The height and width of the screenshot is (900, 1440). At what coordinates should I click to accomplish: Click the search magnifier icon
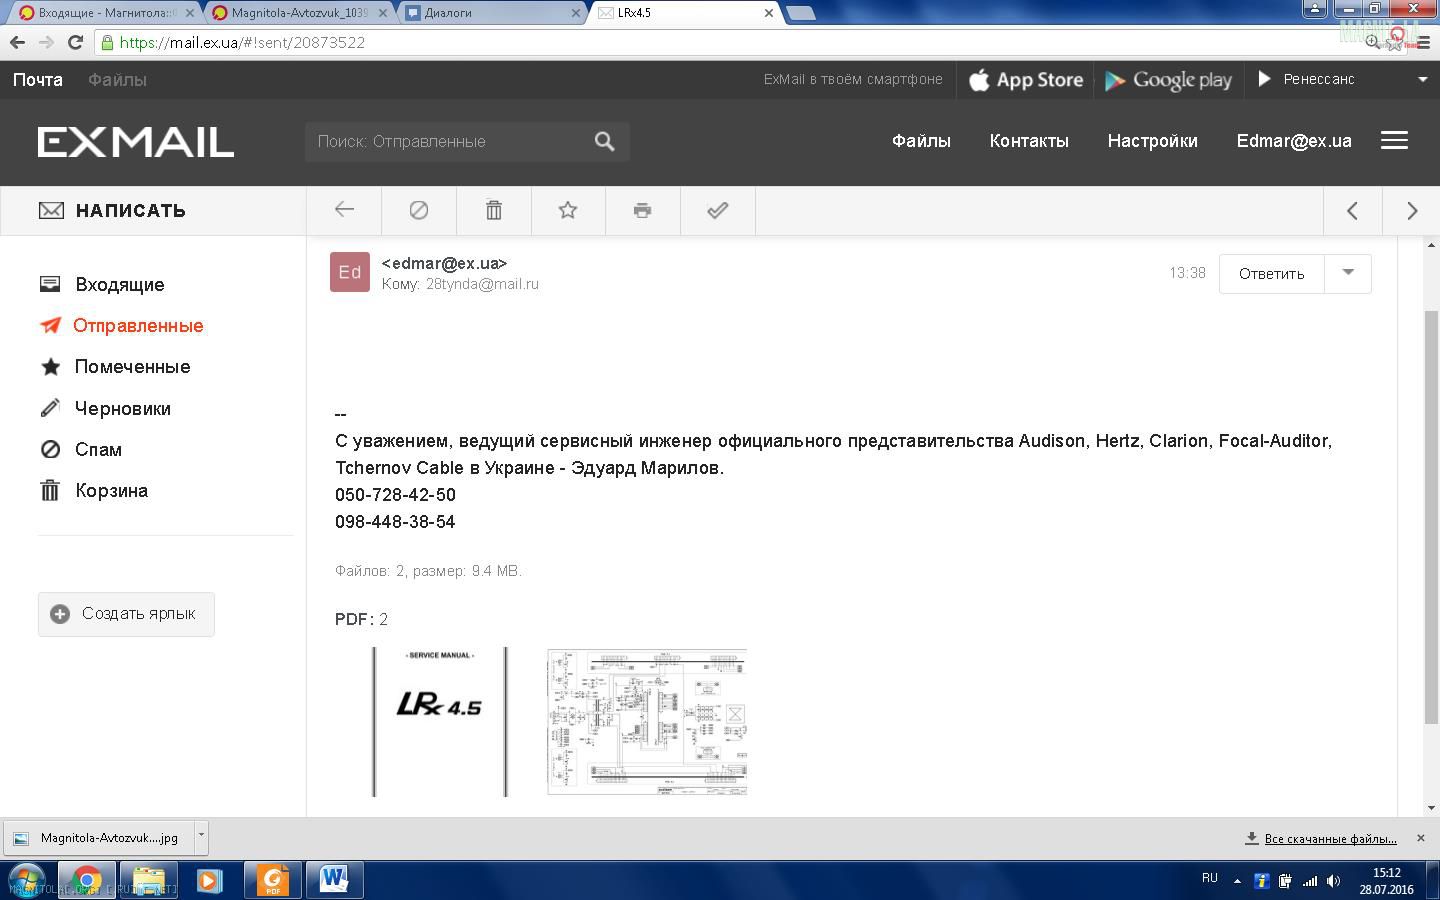604,142
